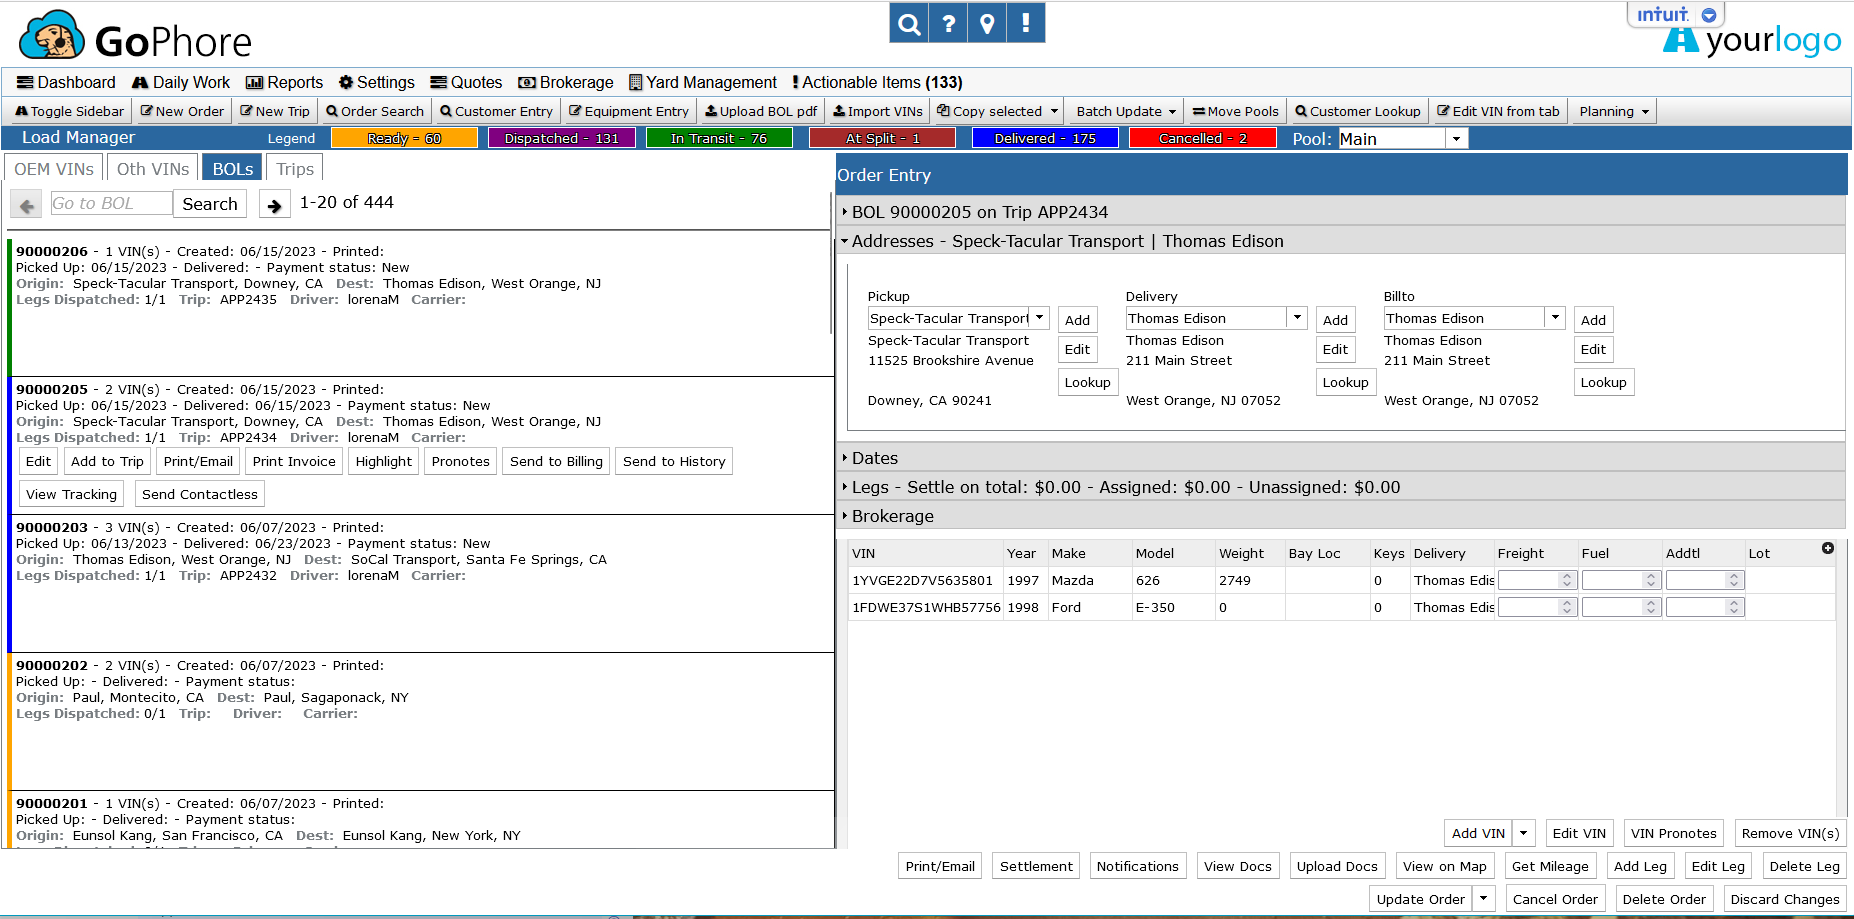Switch to the Oth VINs tab

(x=153, y=169)
